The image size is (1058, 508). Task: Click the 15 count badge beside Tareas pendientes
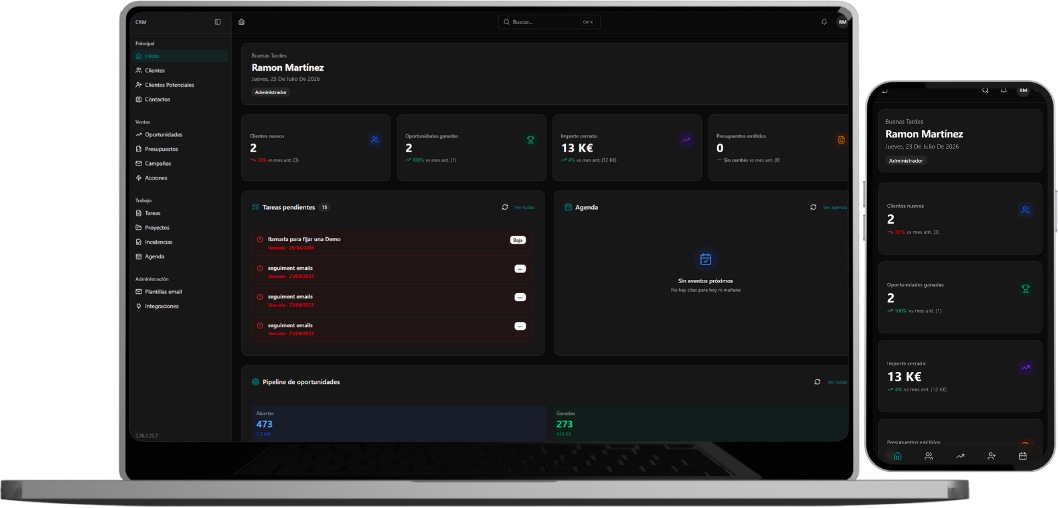click(x=325, y=207)
